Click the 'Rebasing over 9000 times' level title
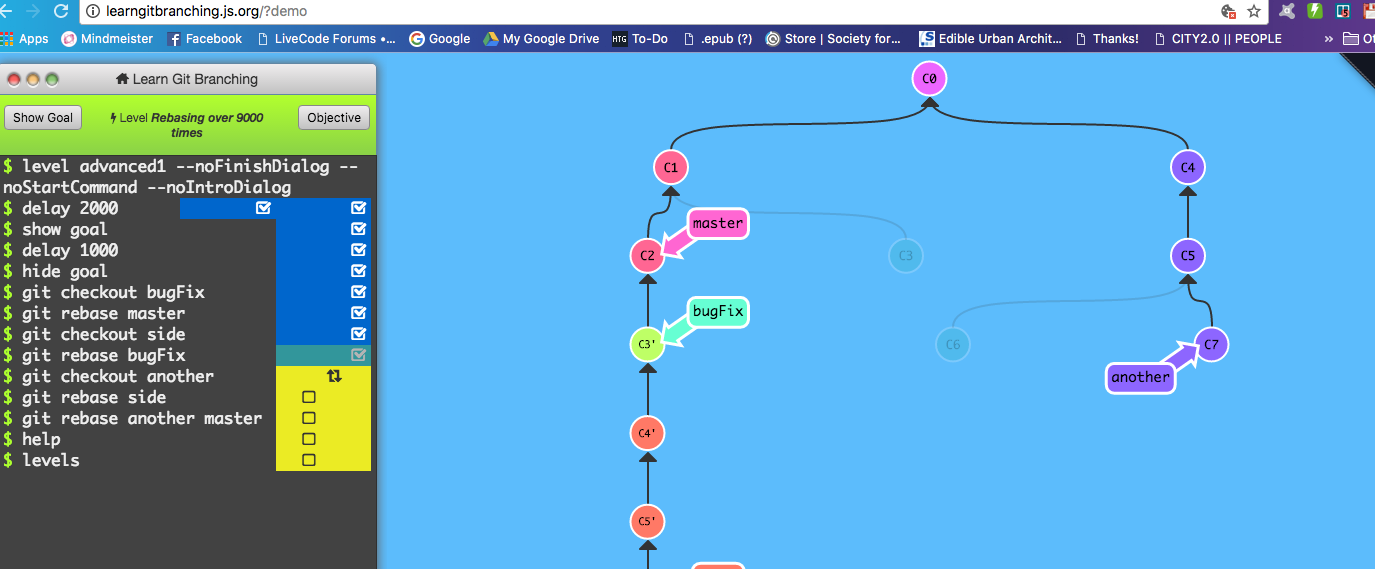The image size is (1375, 569). pyautogui.click(x=207, y=125)
